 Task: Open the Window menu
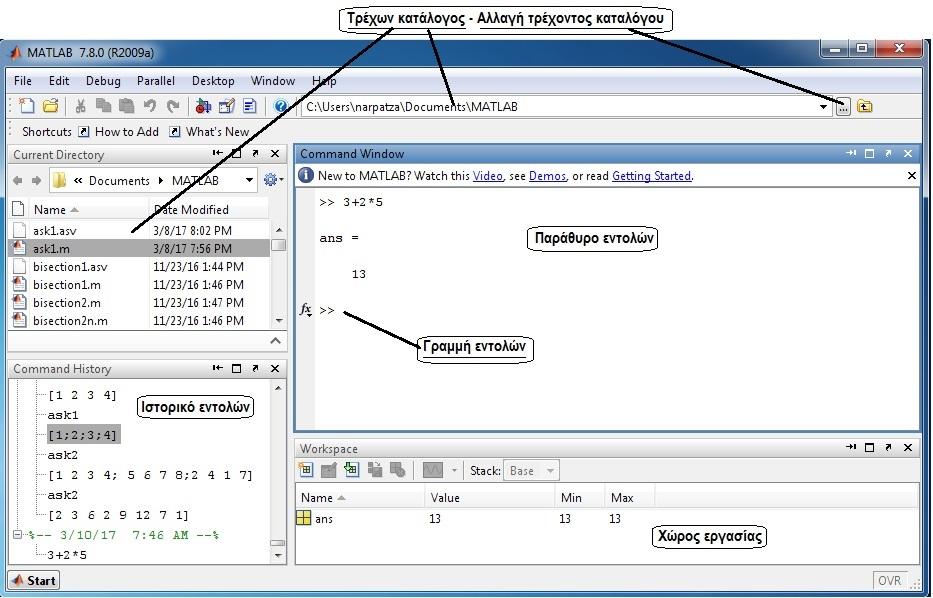[273, 81]
